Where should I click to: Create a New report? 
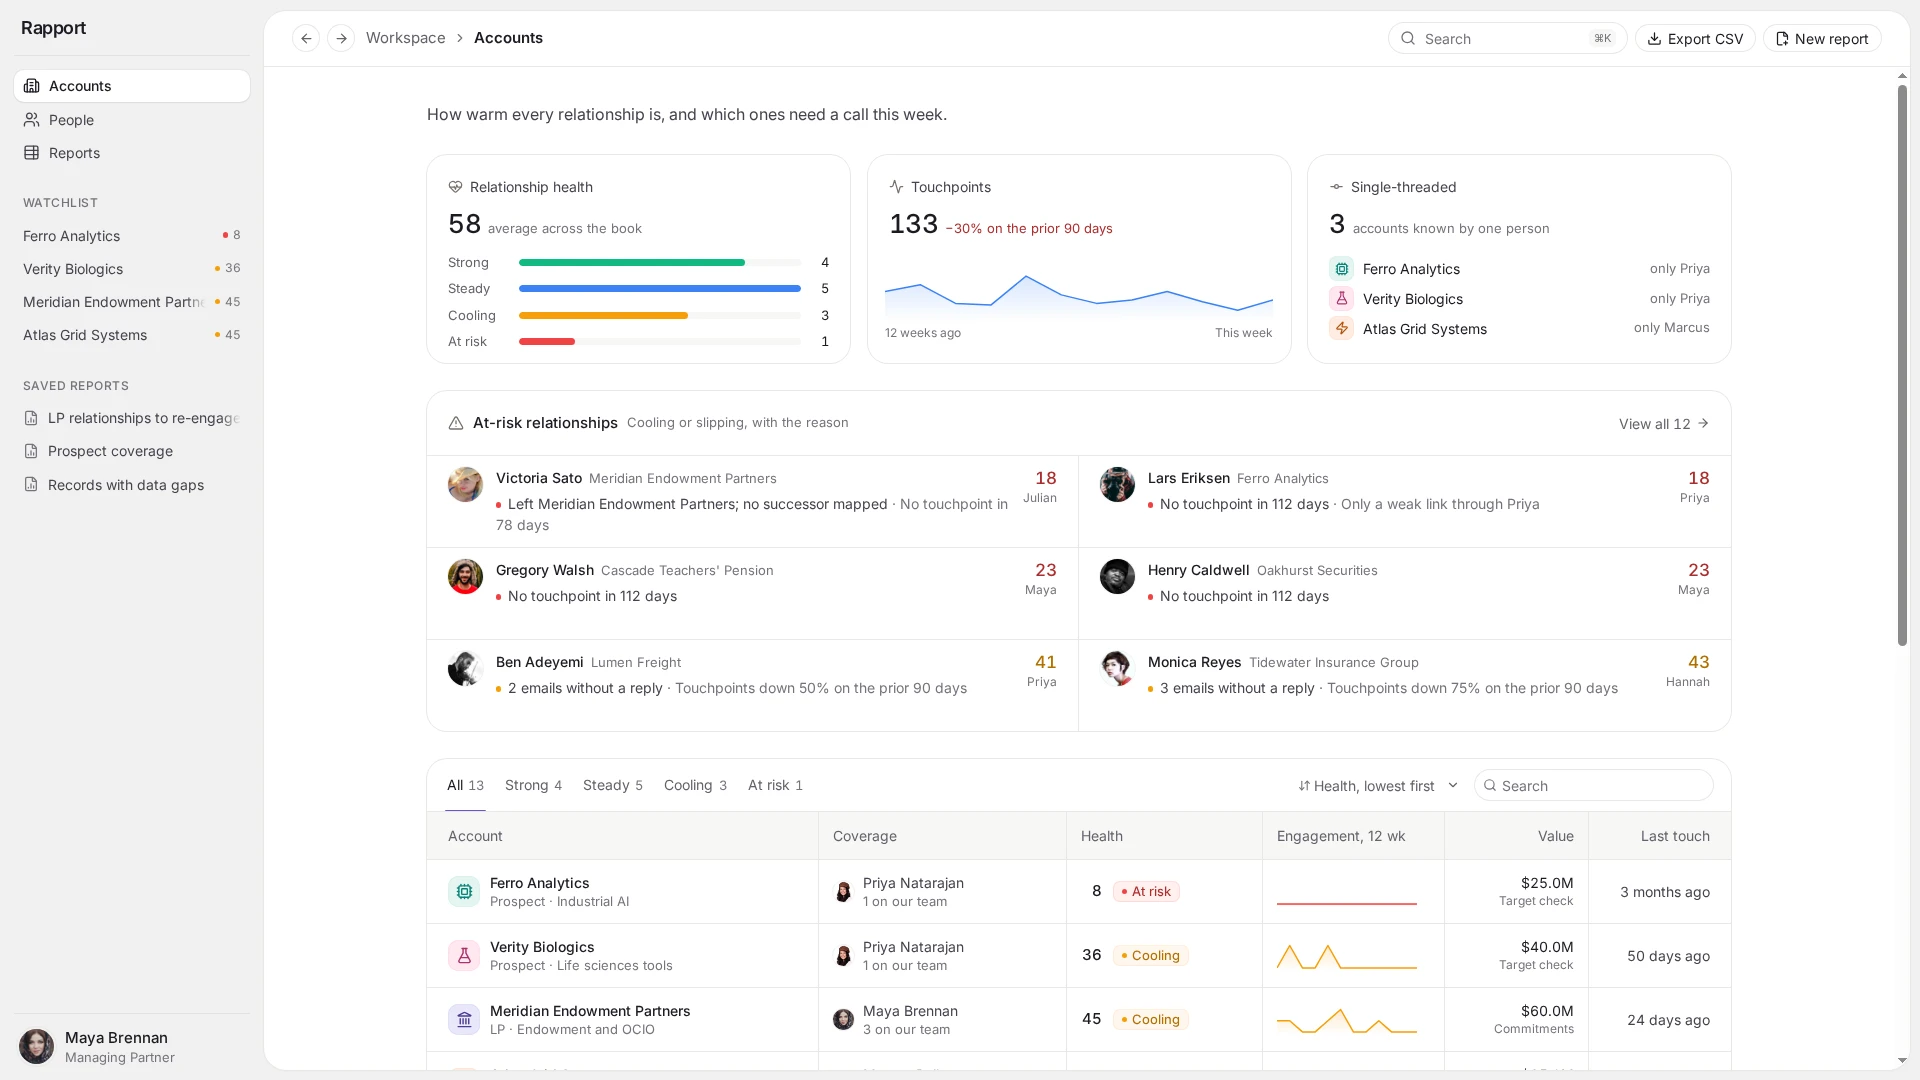(x=1822, y=39)
